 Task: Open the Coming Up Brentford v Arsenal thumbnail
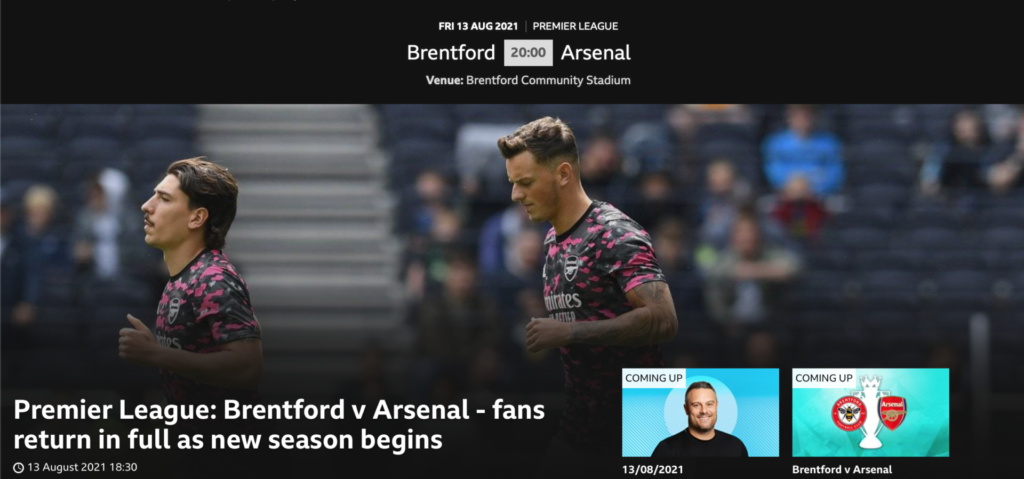point(871,412)
